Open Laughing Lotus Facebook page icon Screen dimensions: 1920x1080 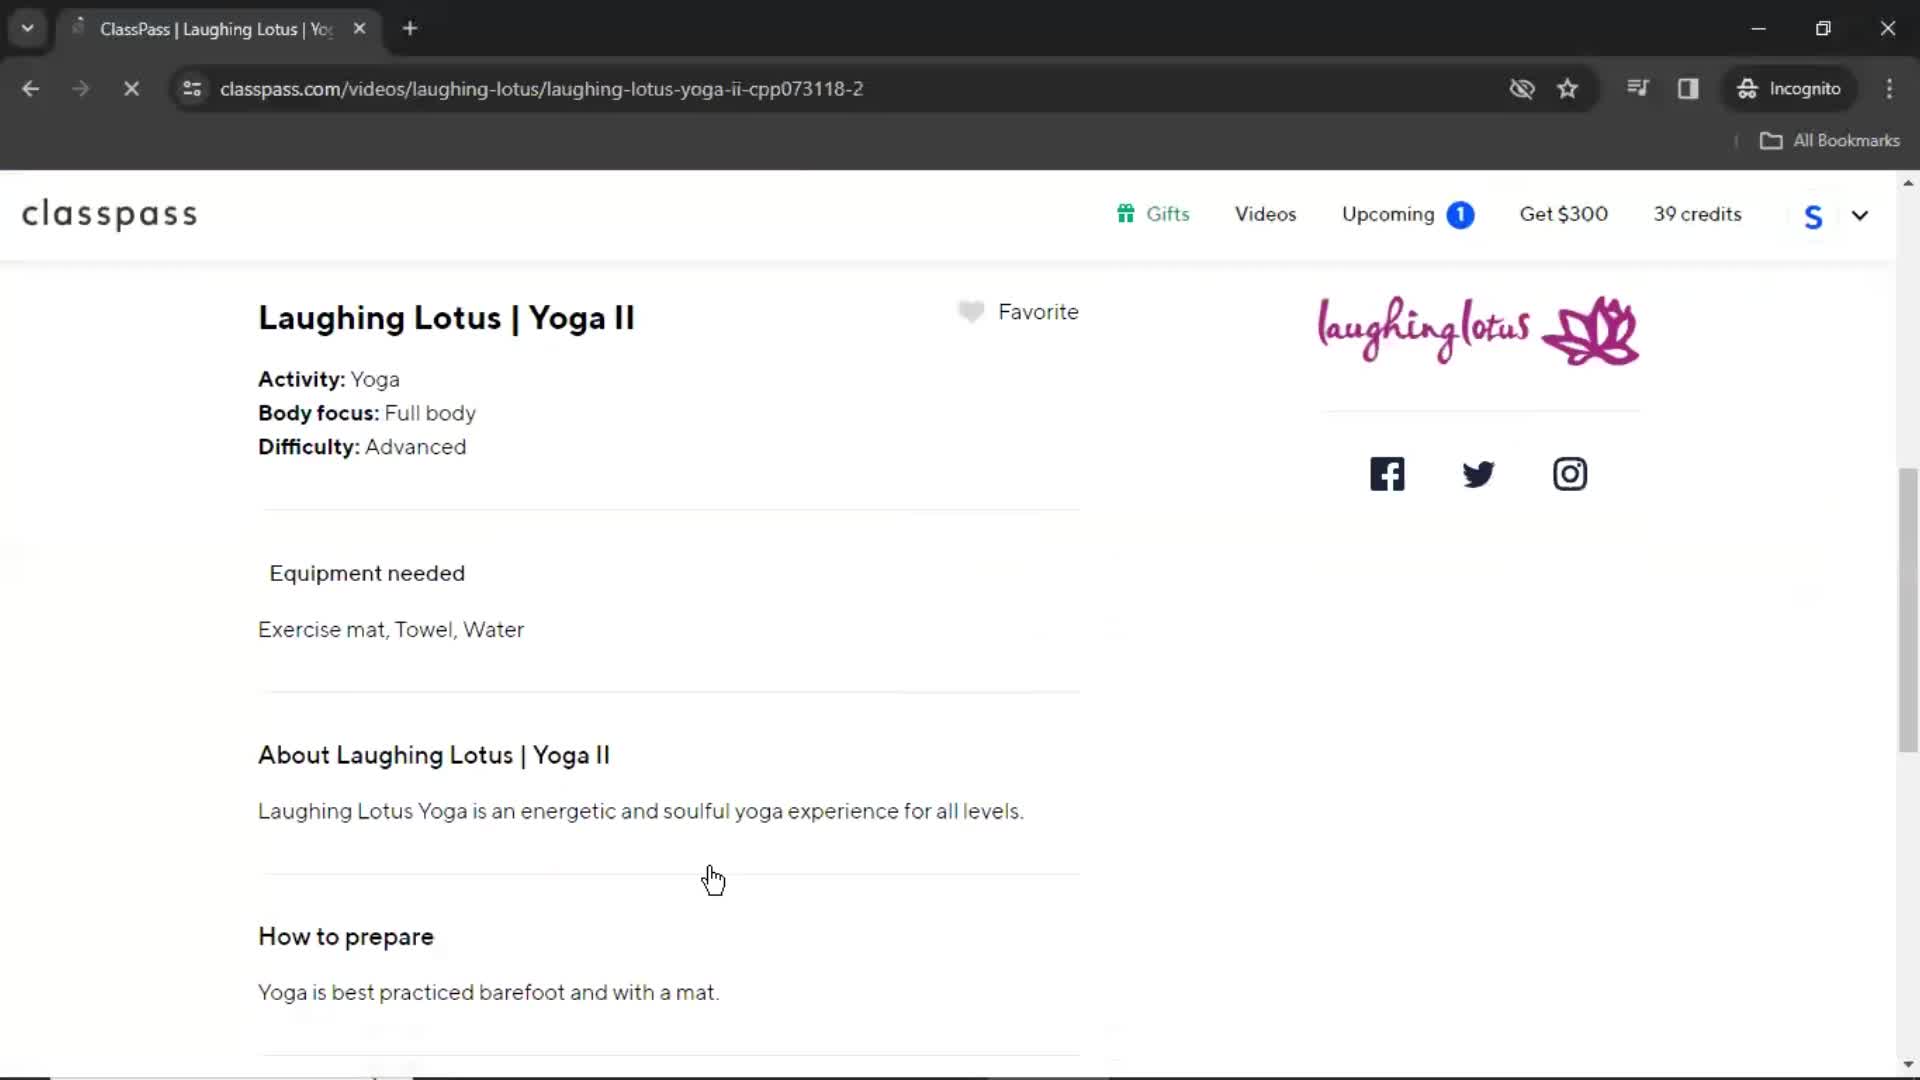click(x=1387, y=474)
